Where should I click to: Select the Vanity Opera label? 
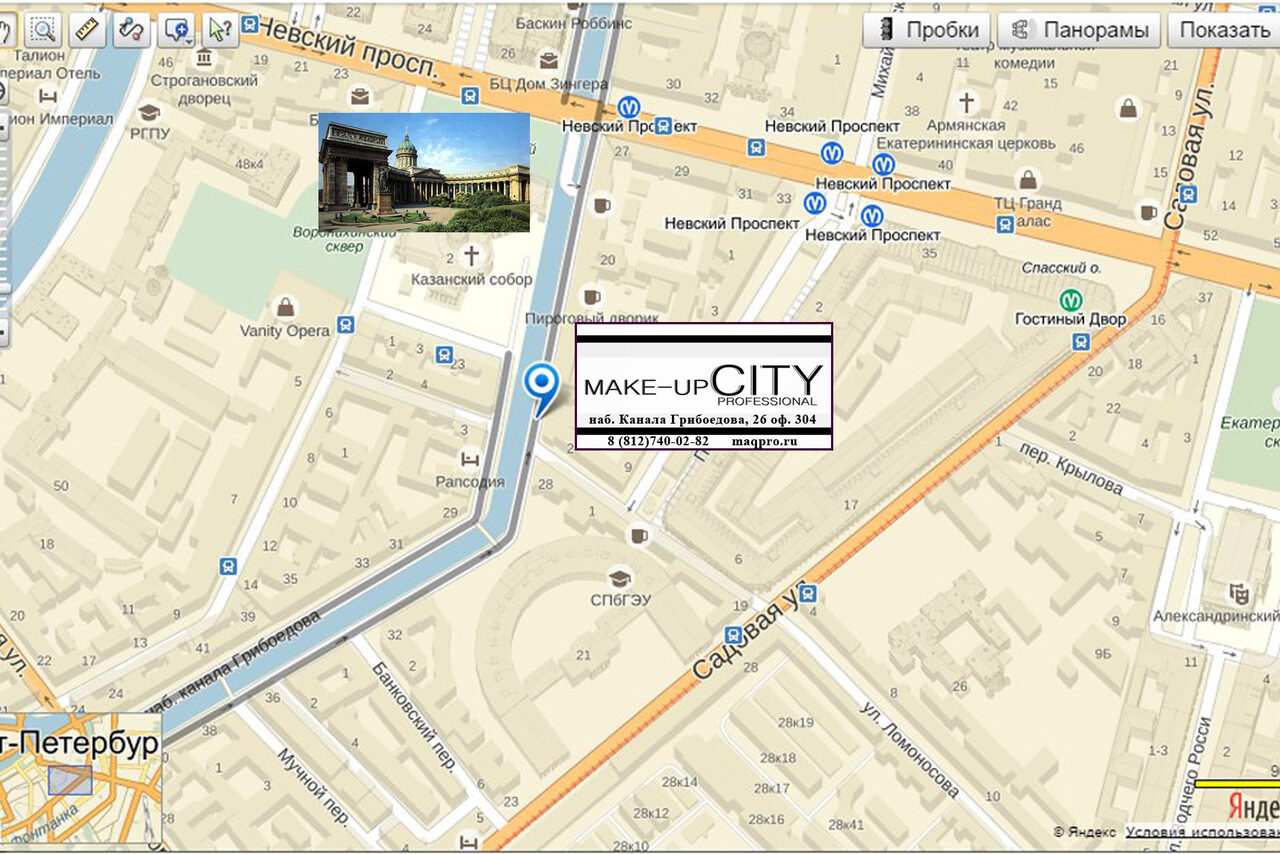[285, 330]
